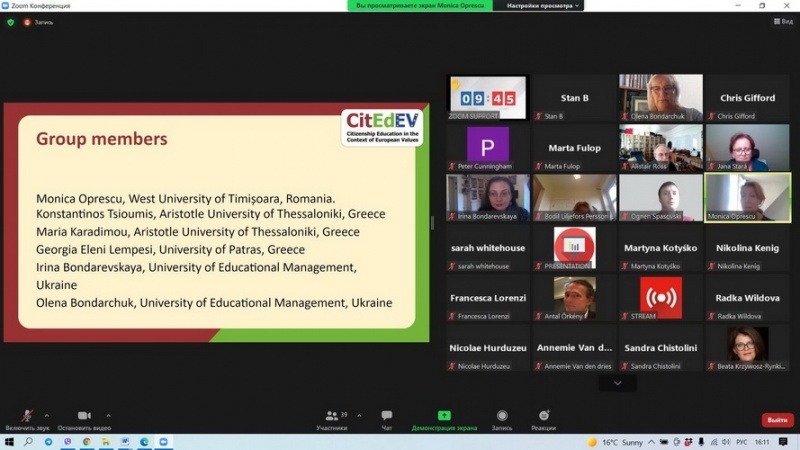Stop video with the camera button
This screenshot has width=800, height=450.
(x=84, y=418)
